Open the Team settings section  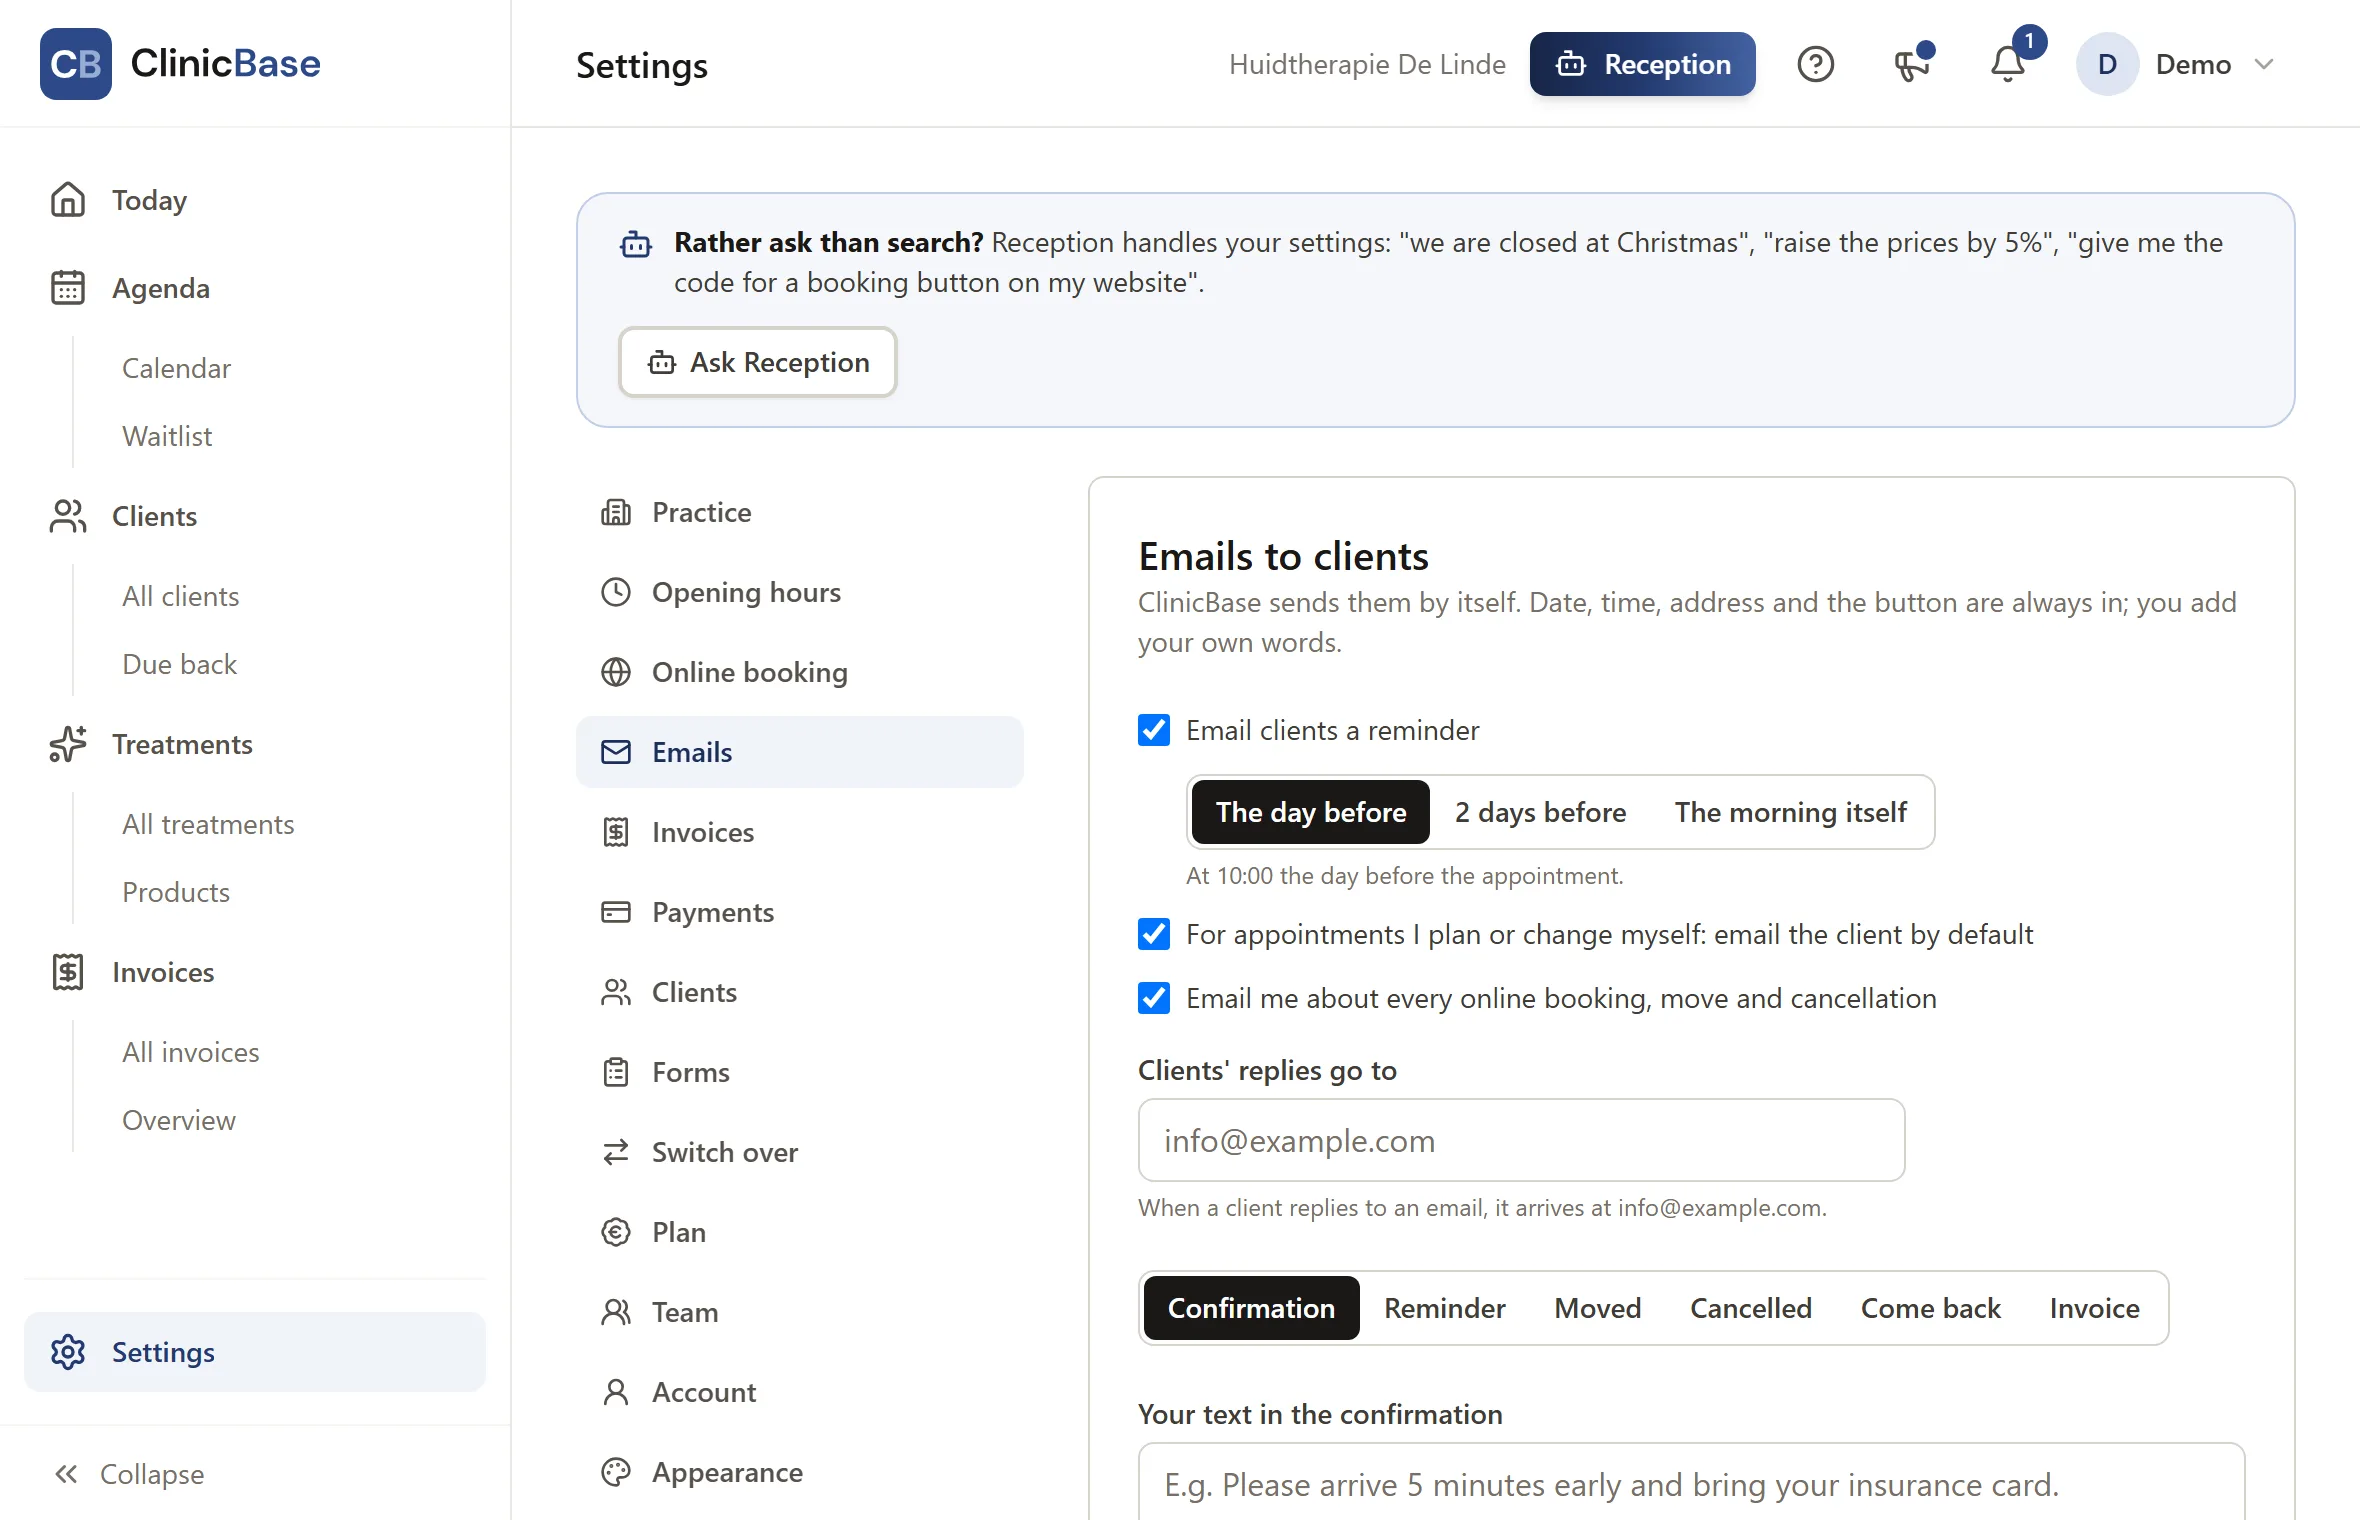click(x=799, y=1312)
